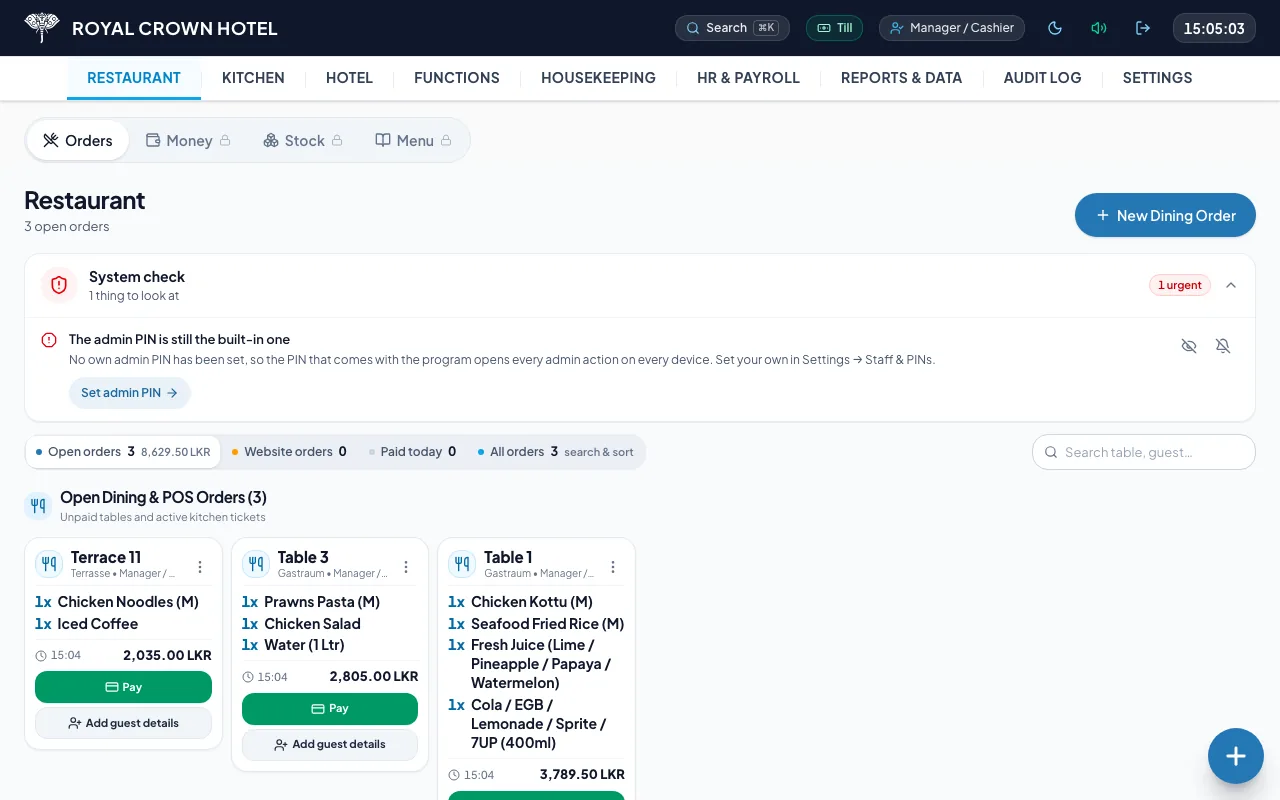
Task: Click the Set admin PIN link
Action: point(130,393)
